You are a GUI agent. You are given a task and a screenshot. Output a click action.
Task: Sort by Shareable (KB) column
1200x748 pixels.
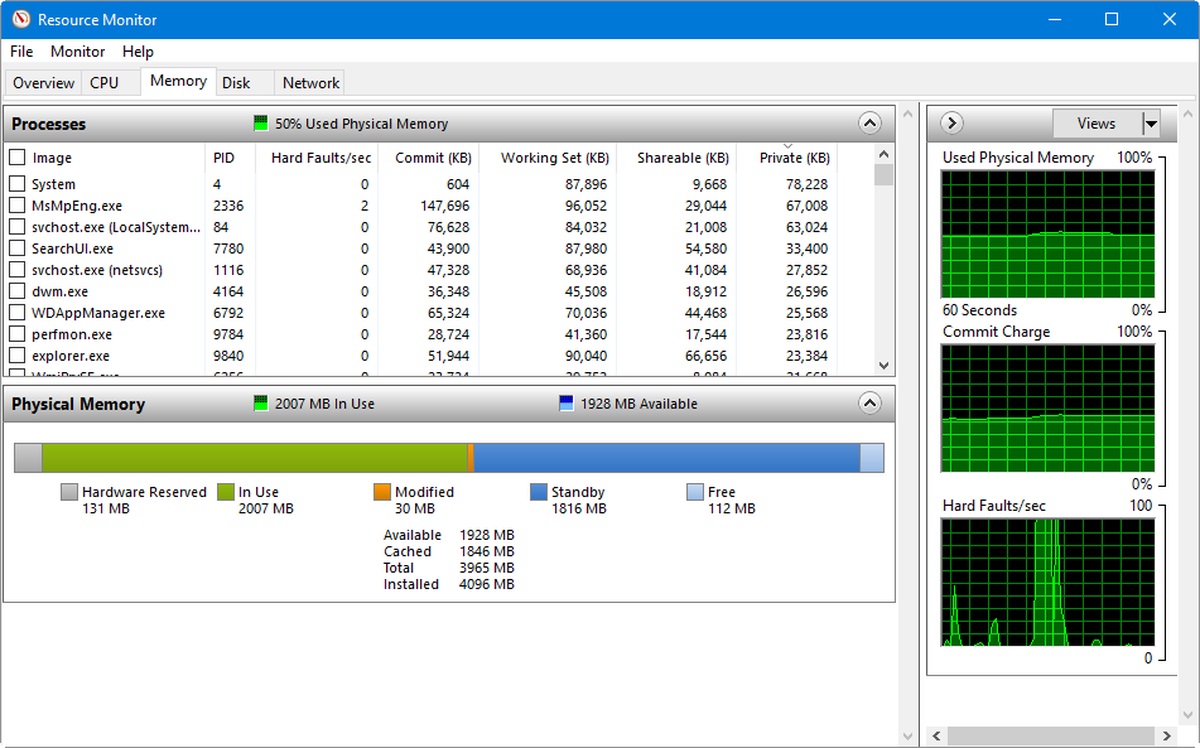tap(676, 157)
